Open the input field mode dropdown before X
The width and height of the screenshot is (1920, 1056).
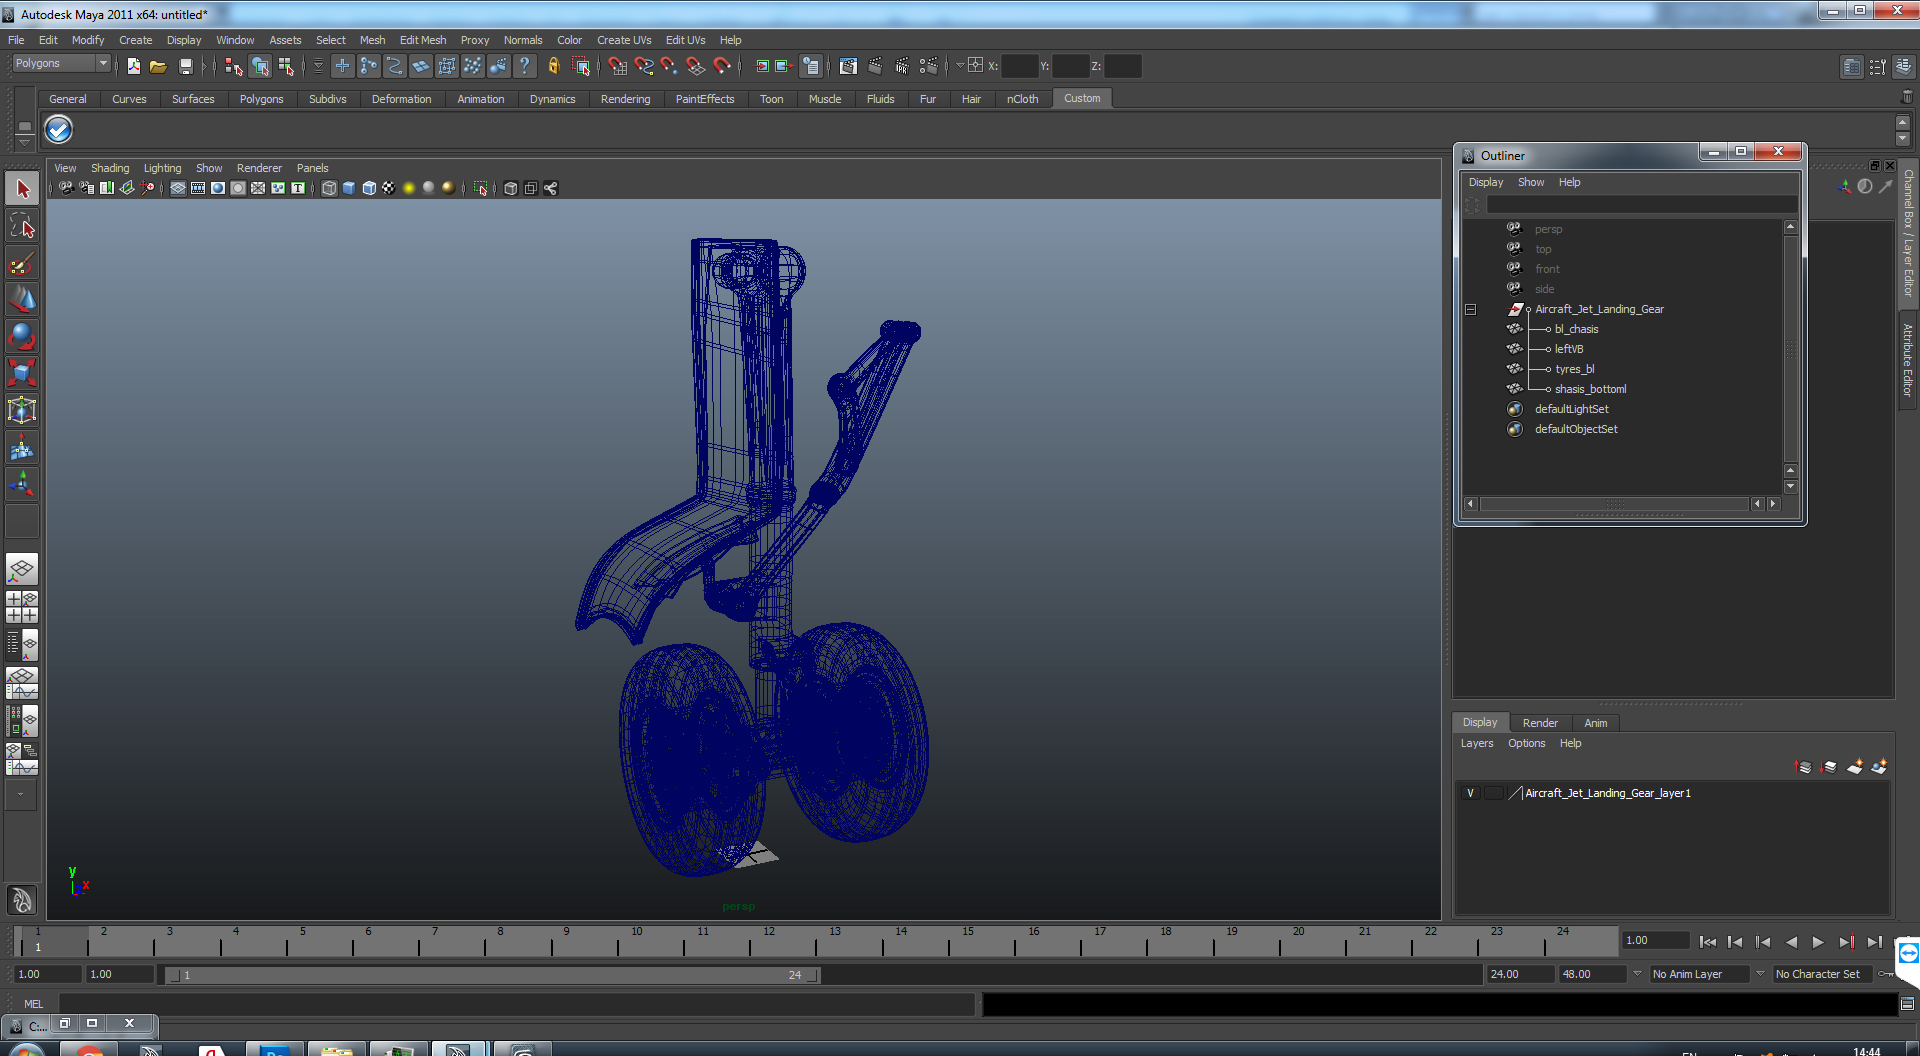(960, 66)
